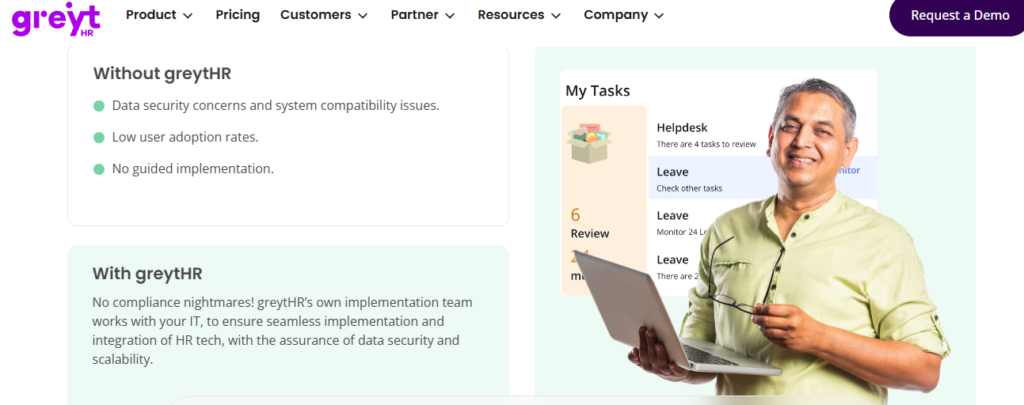This screenshot has height=405, width=1024.
Task: Click the 6 Review count
Action: pos(589,223)
